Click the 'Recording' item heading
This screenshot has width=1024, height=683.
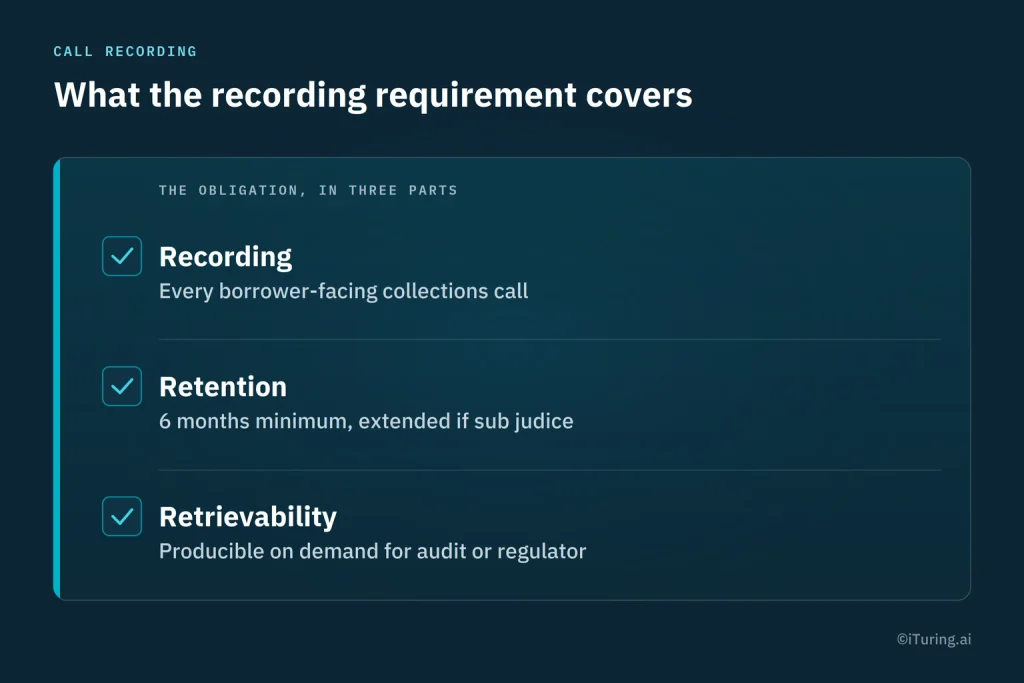[225, 257]
